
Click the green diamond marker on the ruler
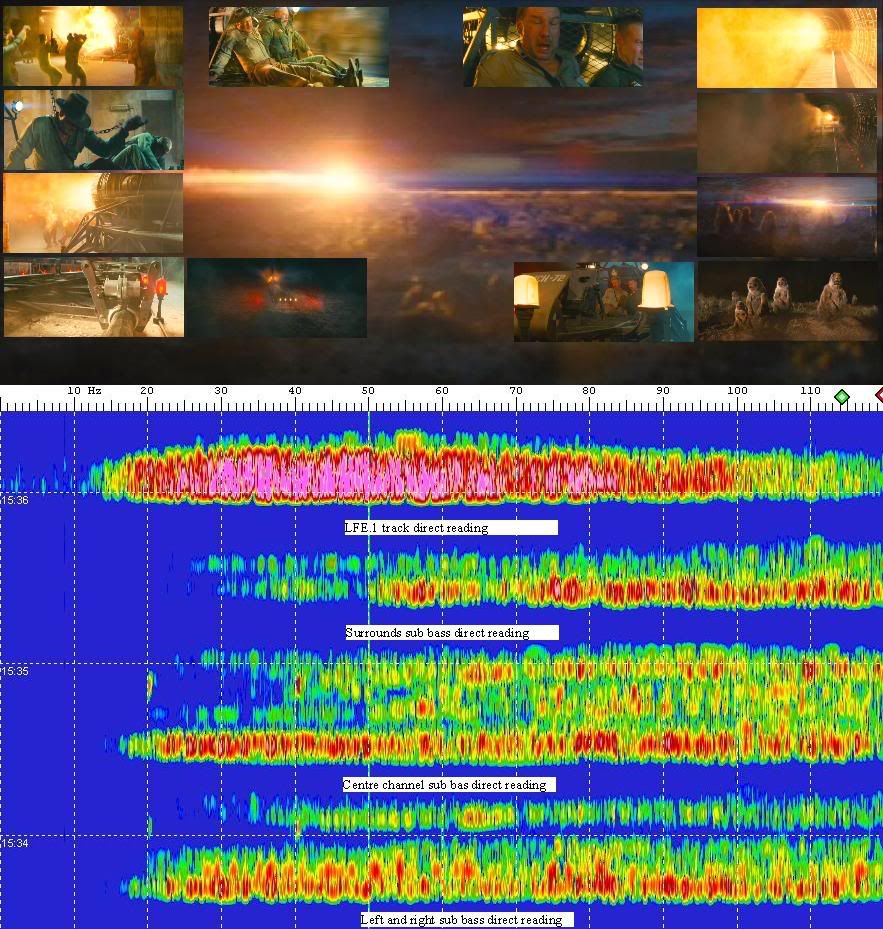point(841,397)
